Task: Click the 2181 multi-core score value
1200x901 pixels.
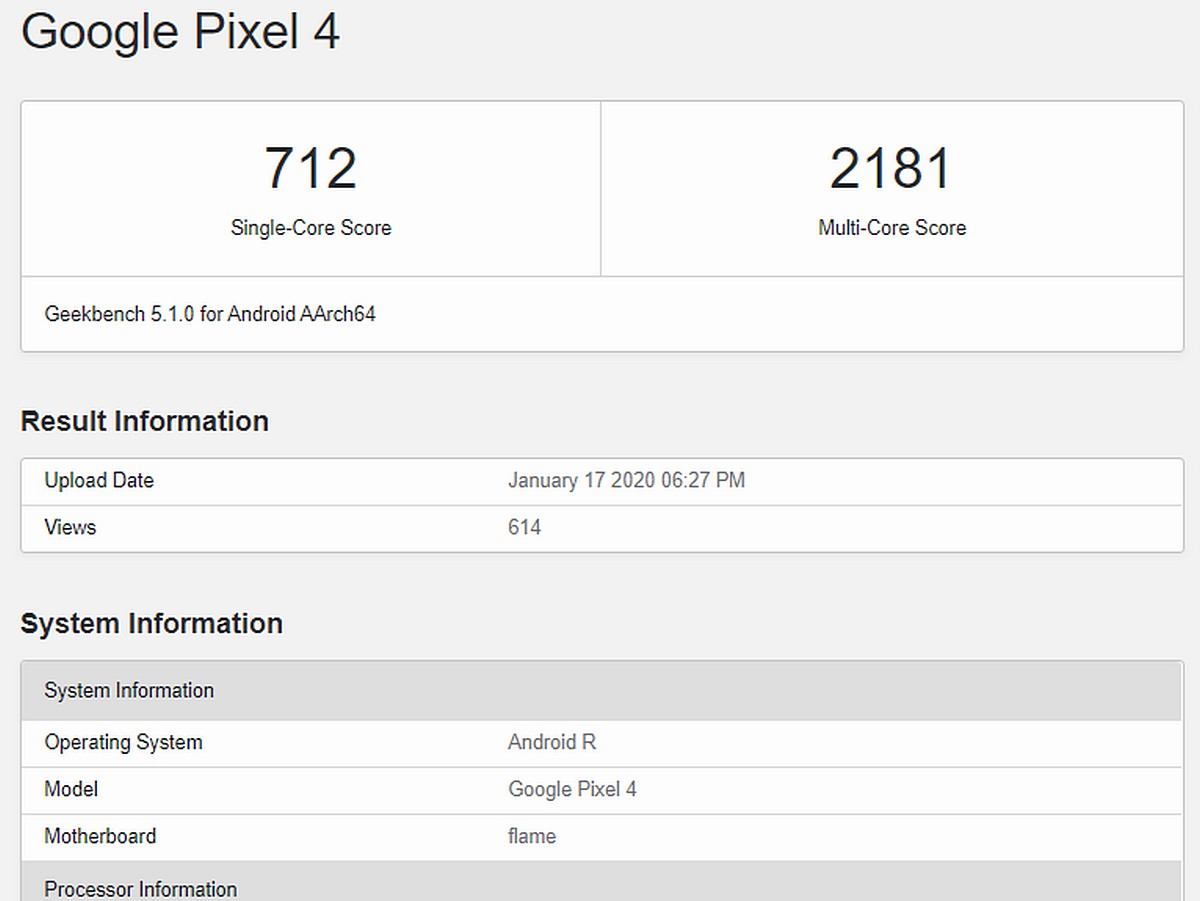Action: (x=891, y=168)
